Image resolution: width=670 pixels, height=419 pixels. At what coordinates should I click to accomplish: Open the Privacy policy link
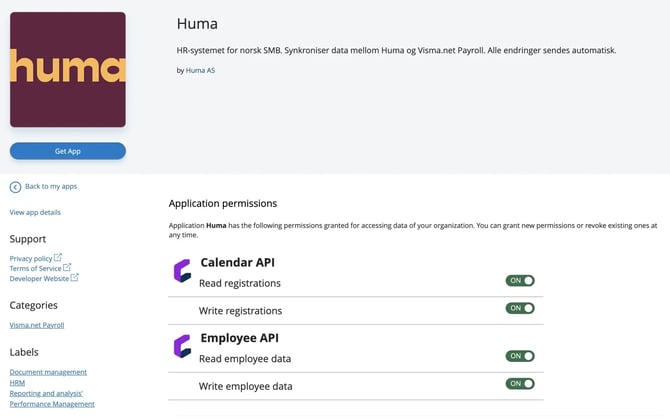click(31, 258)
